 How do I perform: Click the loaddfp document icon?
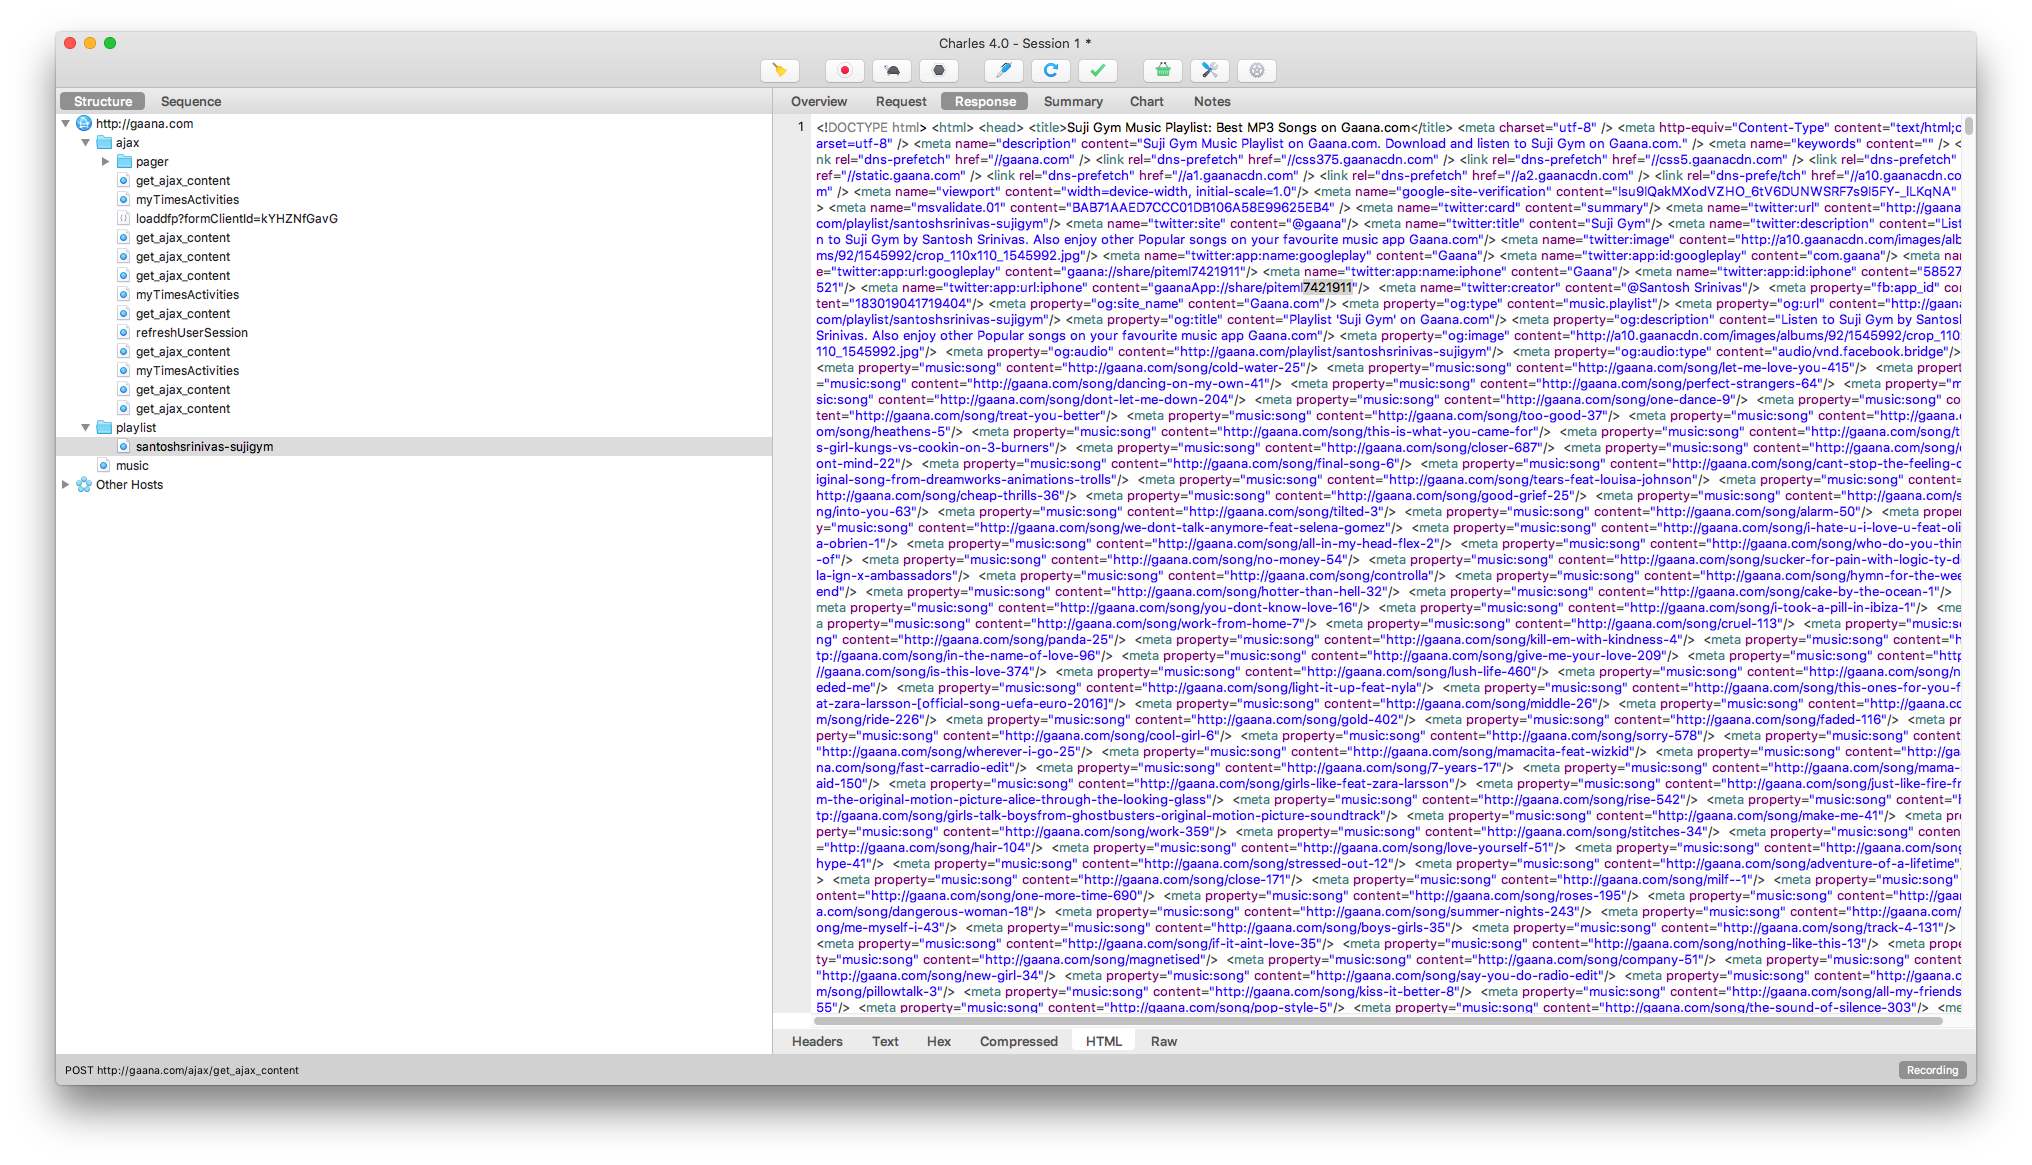tap(124, 219)
